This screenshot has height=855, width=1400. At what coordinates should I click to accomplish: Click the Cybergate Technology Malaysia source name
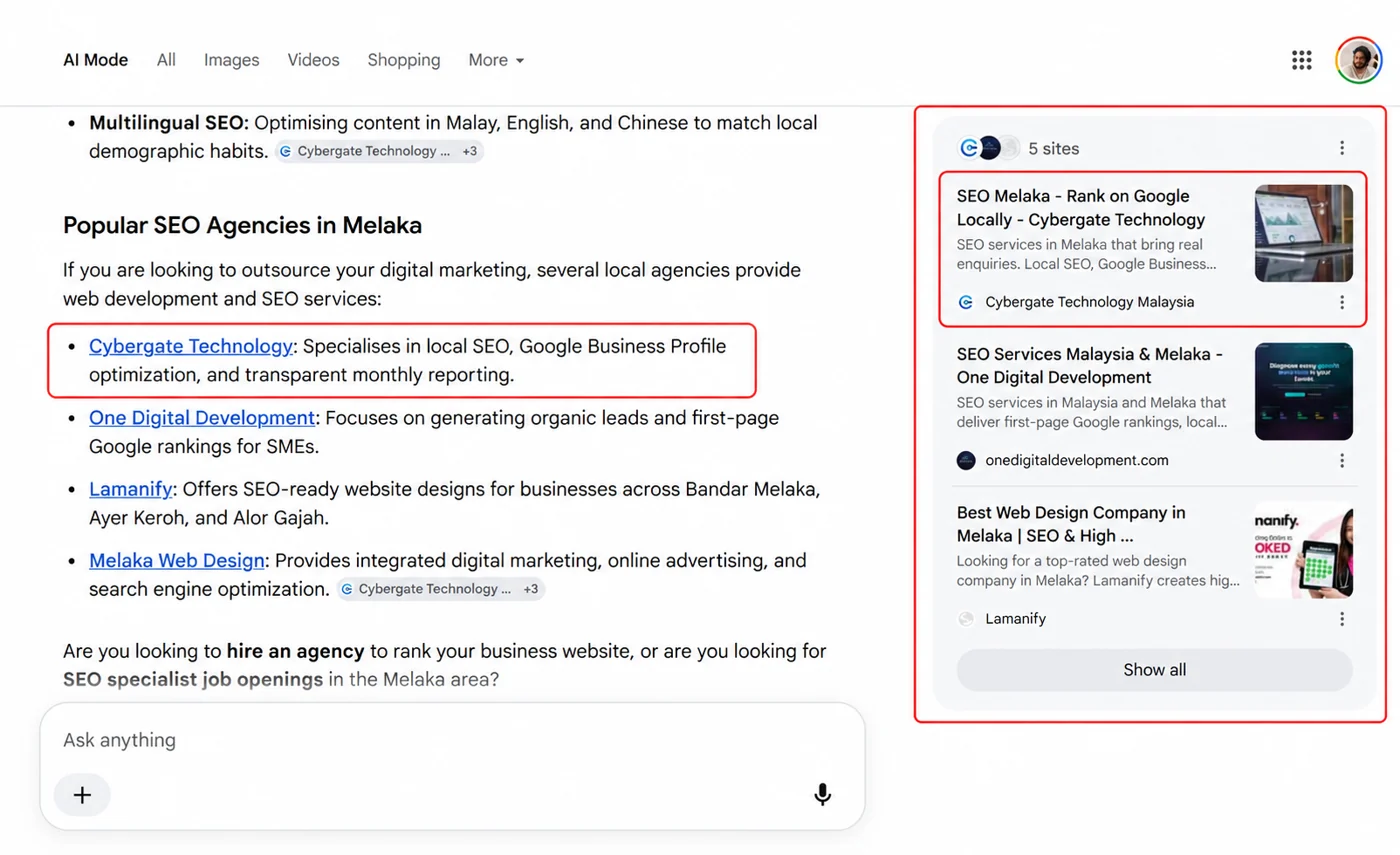coord(1090,302)
